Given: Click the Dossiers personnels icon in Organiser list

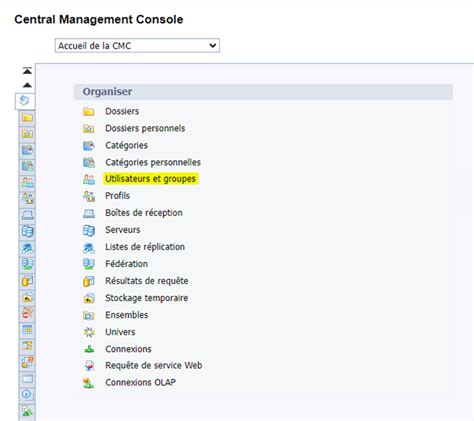Looking at the screenshot, I should coord(89,129).
